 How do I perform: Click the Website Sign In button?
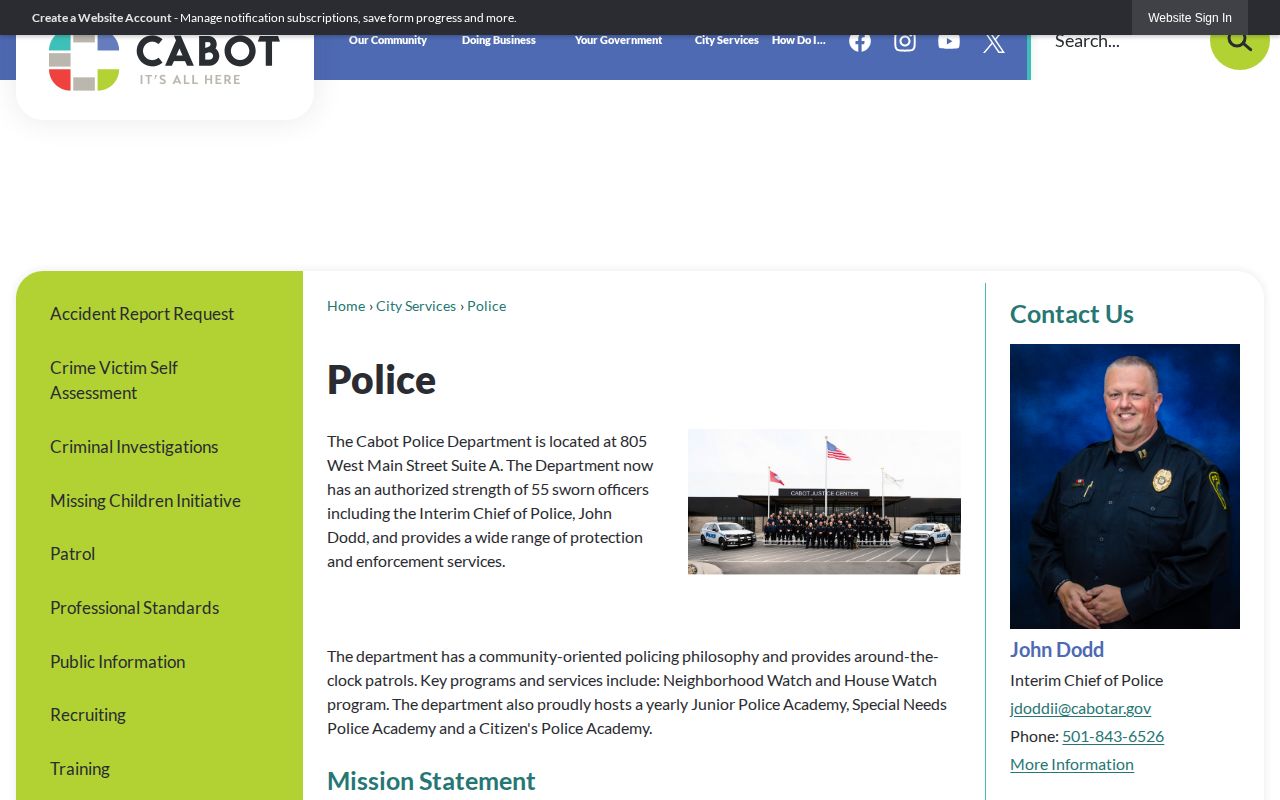(1190, 18)
